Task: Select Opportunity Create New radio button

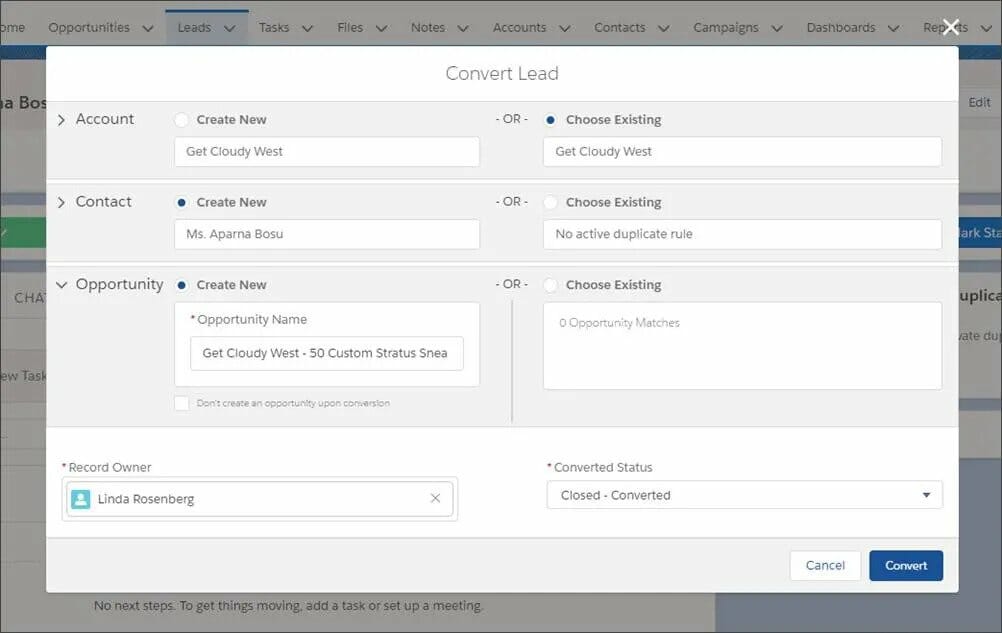Action: click(x=181, y=285)
